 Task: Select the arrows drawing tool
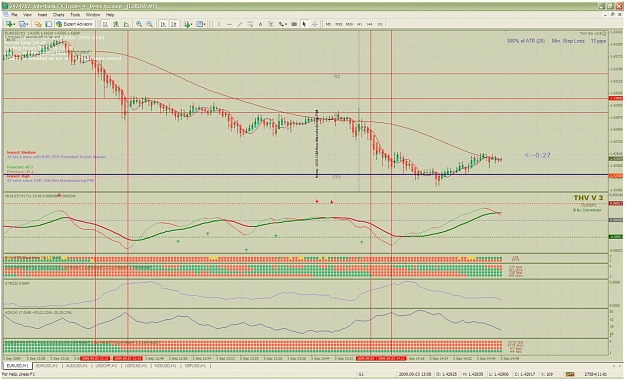pyautogui.click(x=281, y=24)
